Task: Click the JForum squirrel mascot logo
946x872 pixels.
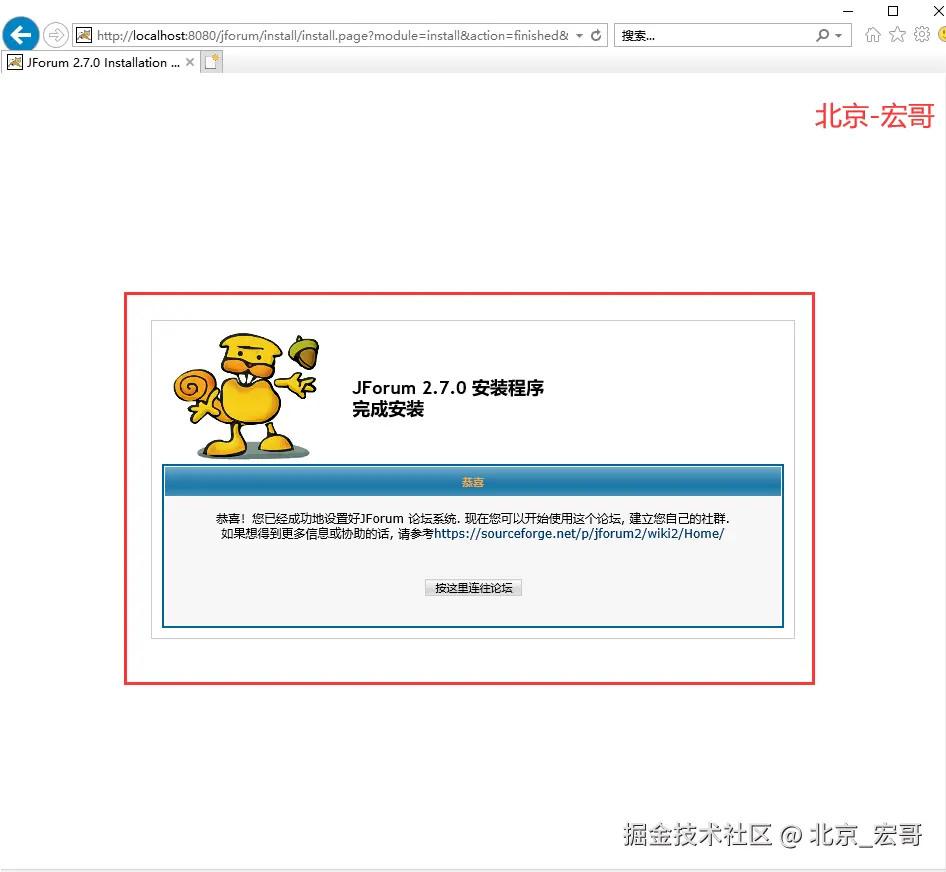Action: click(x=246, y=396)
